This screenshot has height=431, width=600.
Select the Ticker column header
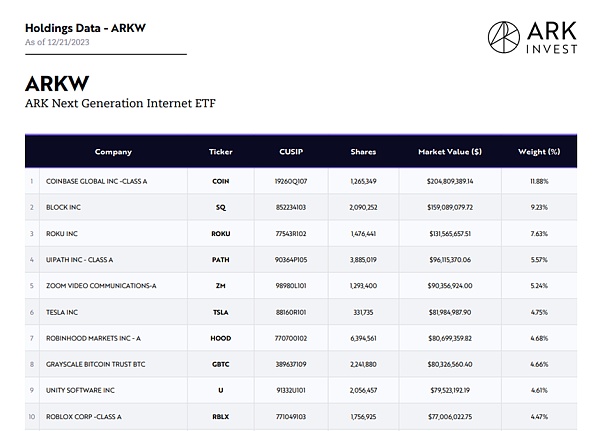pyautogui.click(x=221, y=152)
